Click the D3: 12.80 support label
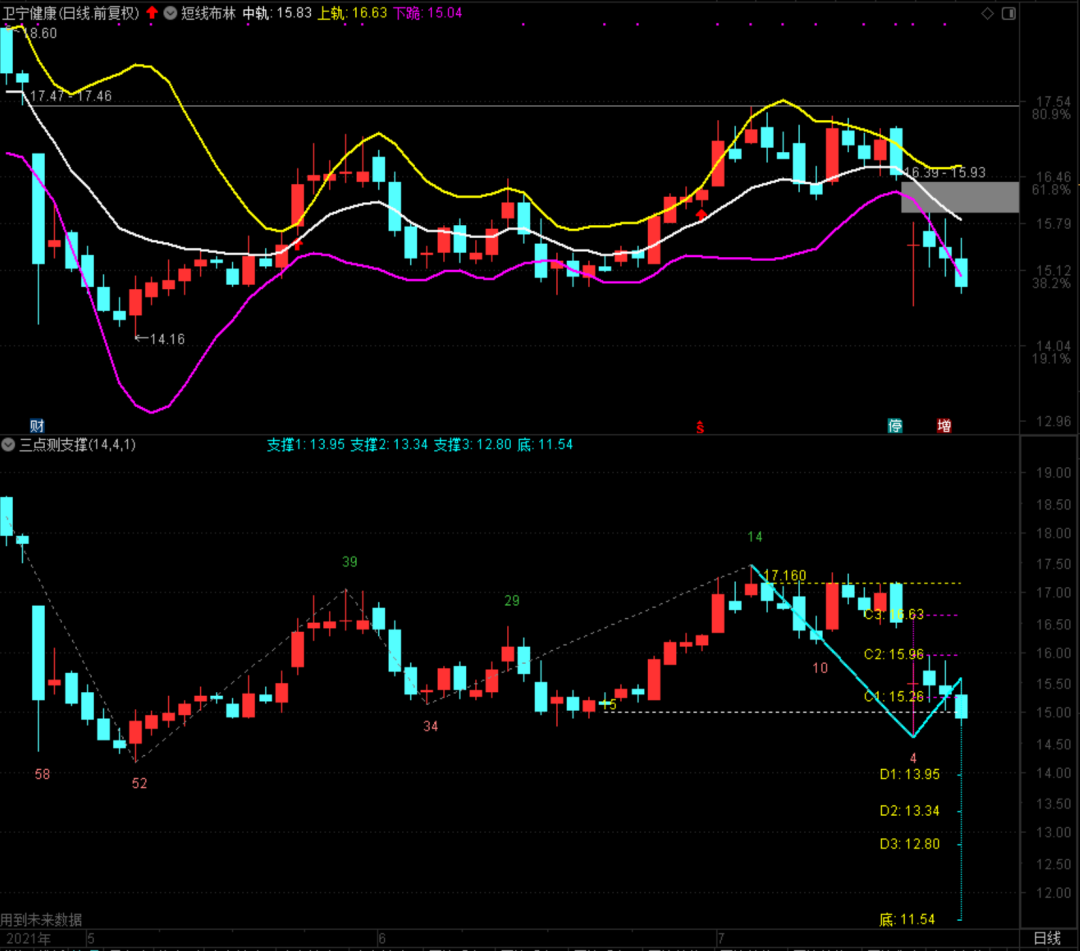Image resolution: width=1080 pixels, height=951 pixels. [909, 844]
